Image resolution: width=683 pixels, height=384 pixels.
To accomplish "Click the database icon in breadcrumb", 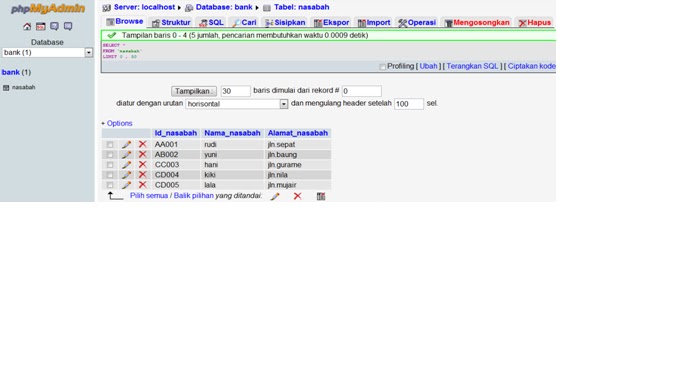I will [189, 8].
